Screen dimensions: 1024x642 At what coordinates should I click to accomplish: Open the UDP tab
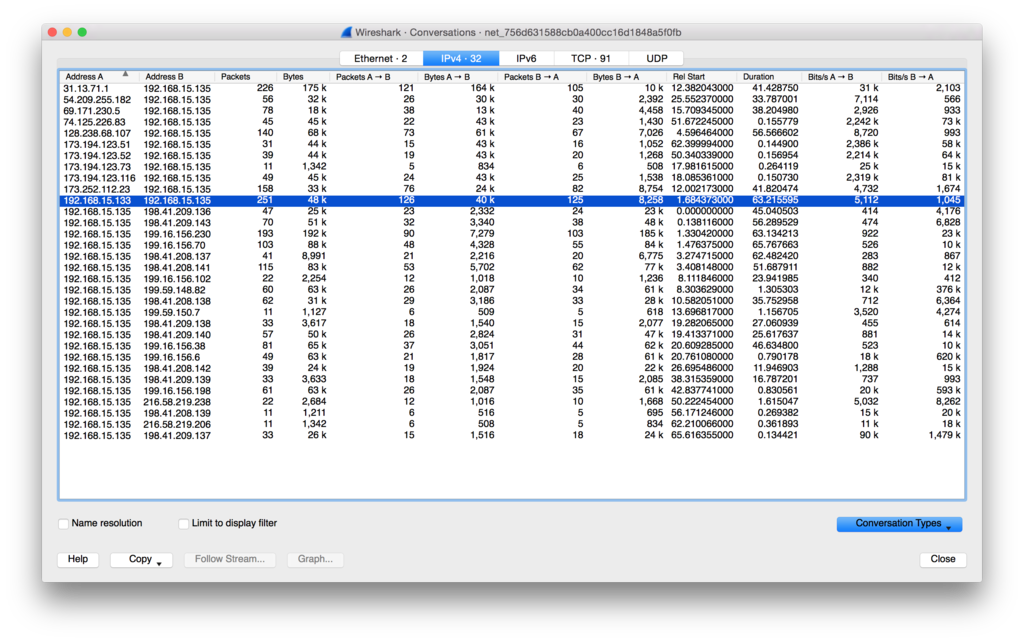tap(656, 58)
